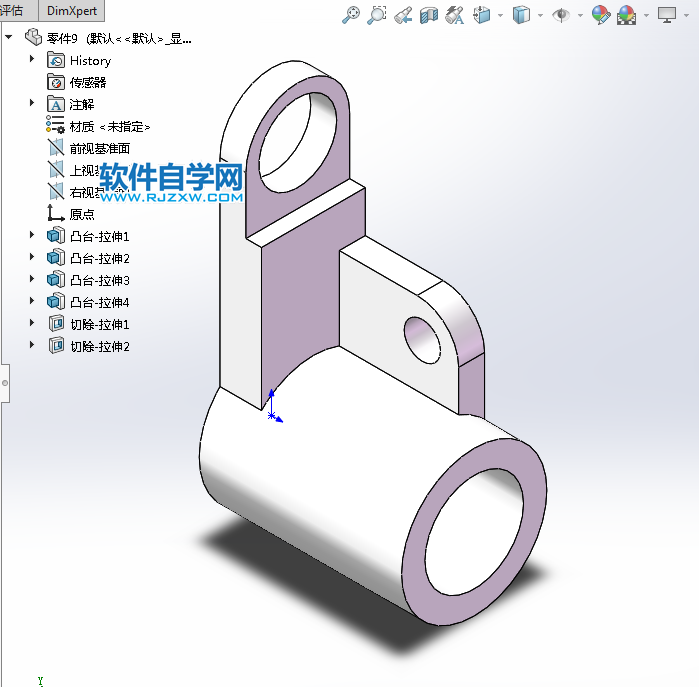Click the View Orientation icon
The width and height of the screenshot is (699, 687).
[x=482, y=15]
